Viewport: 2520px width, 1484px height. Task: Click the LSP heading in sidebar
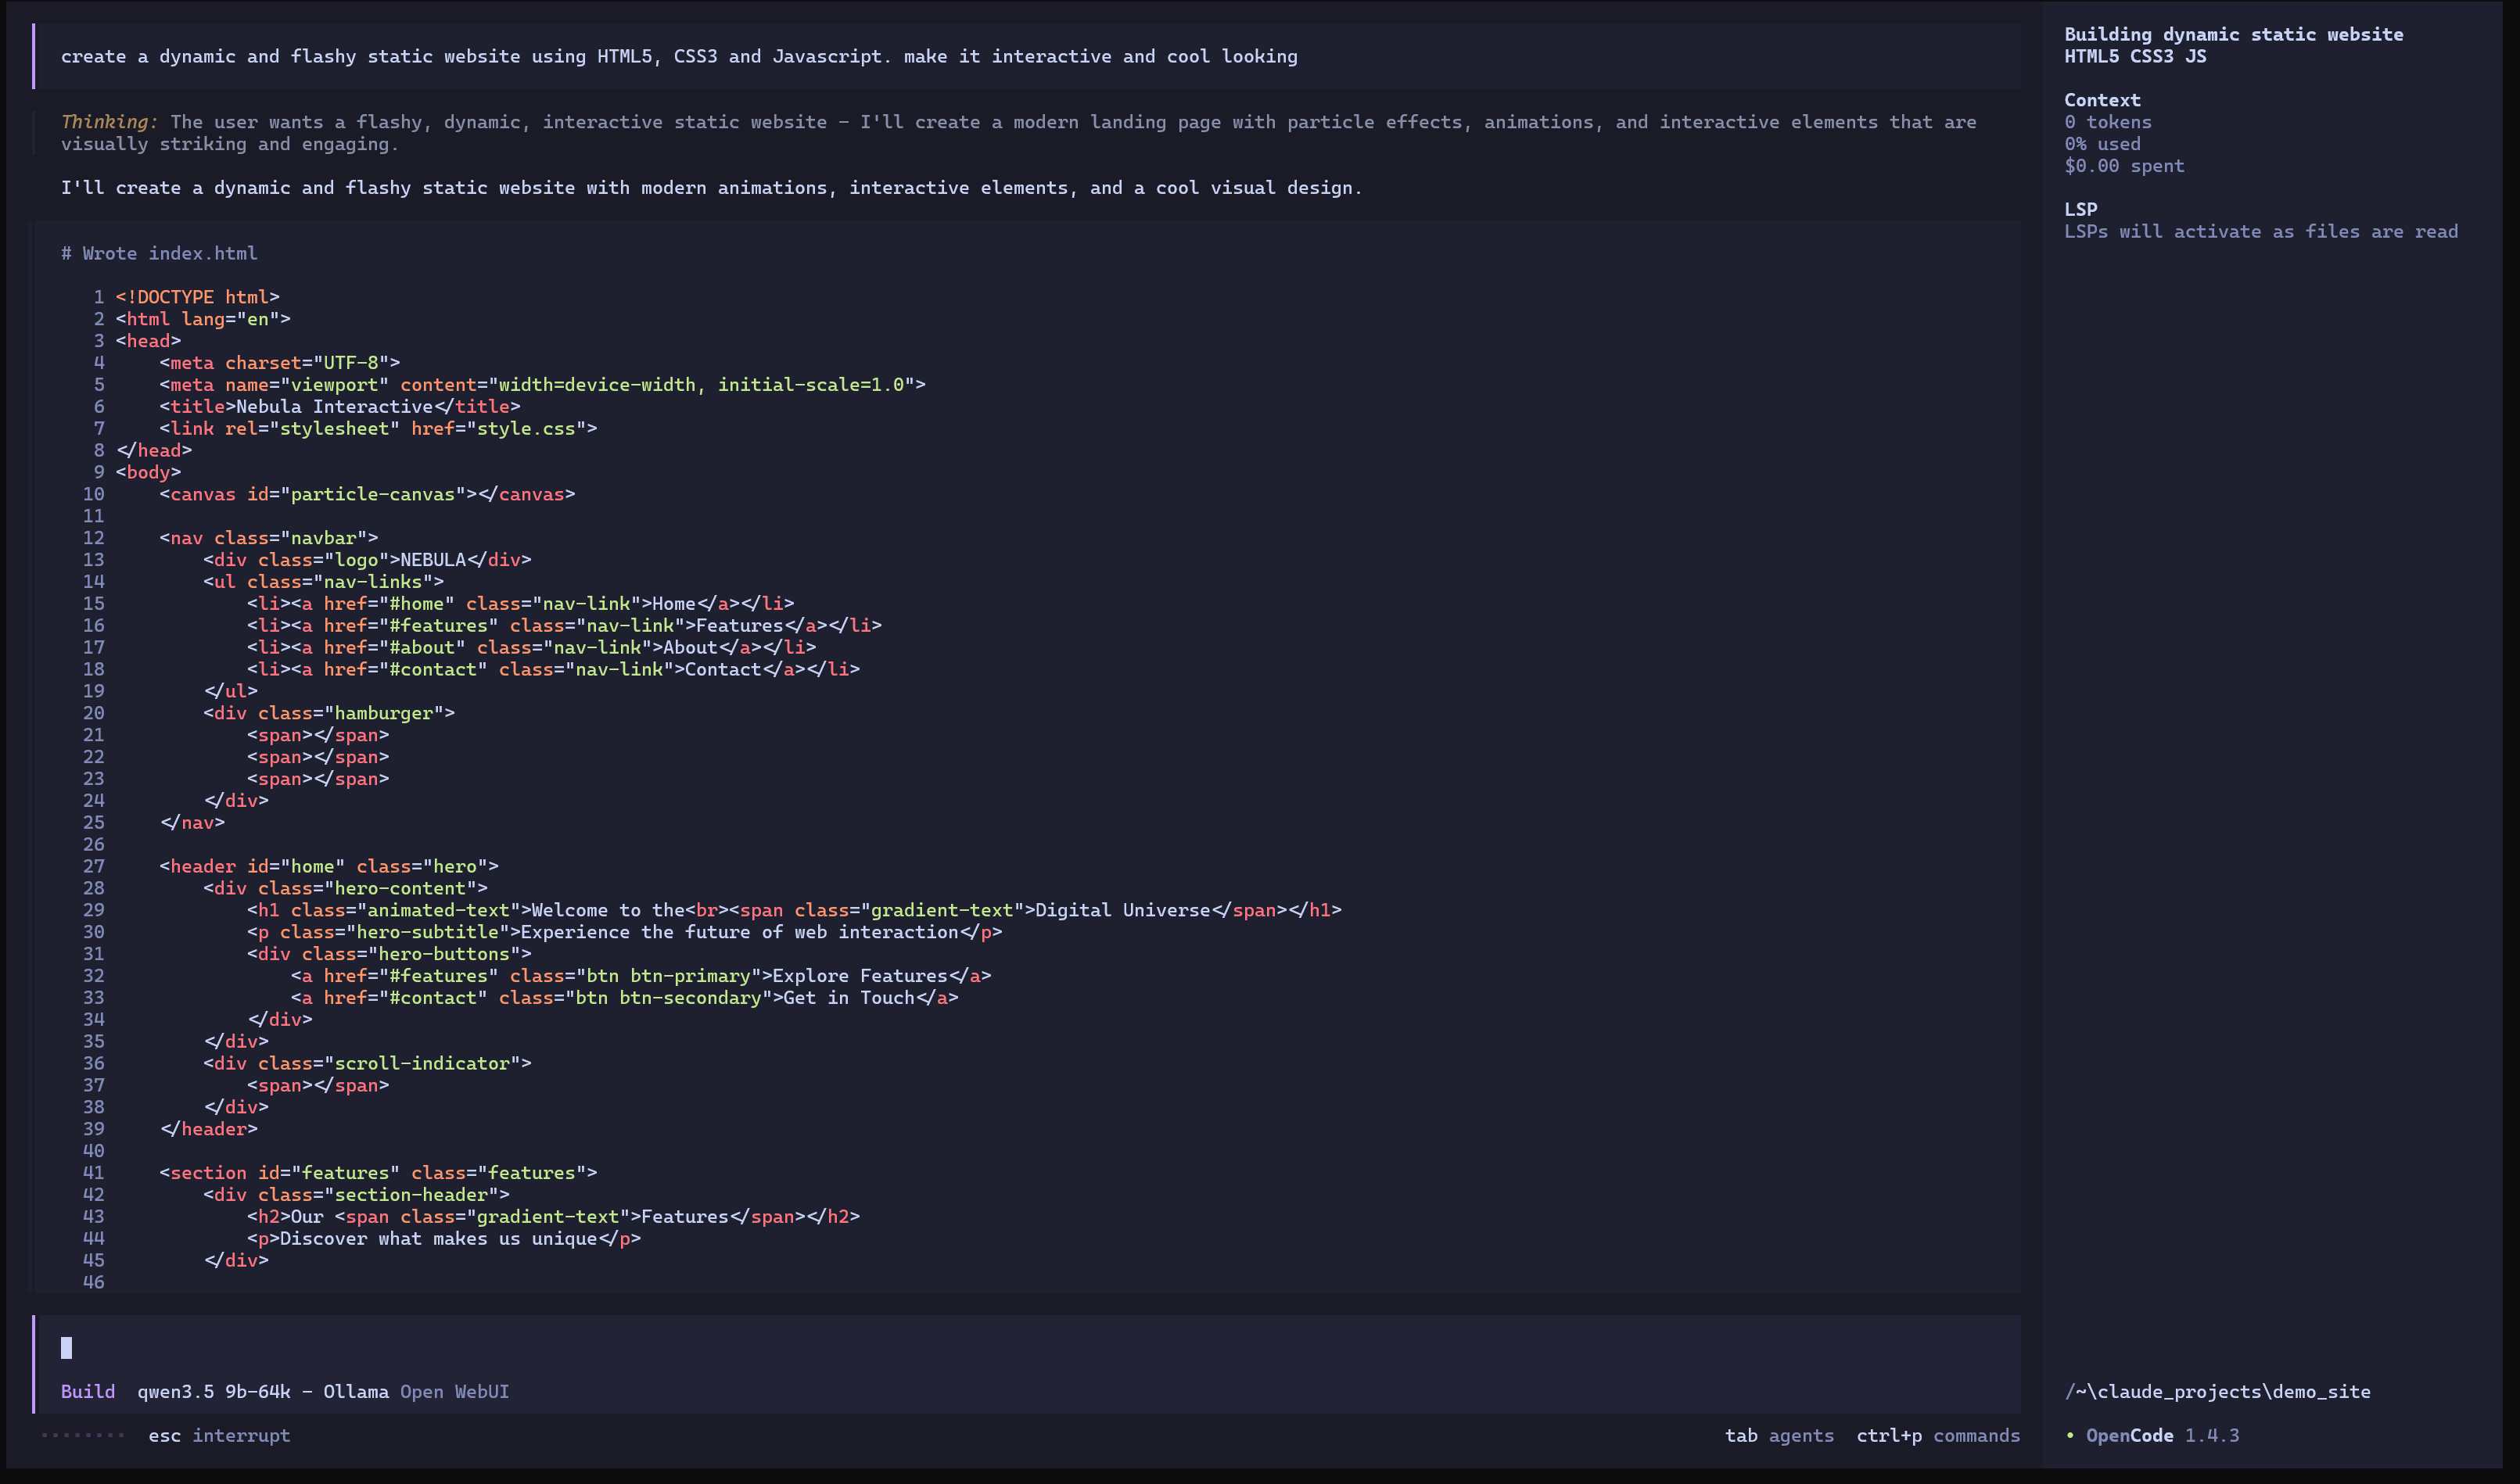2081,209
